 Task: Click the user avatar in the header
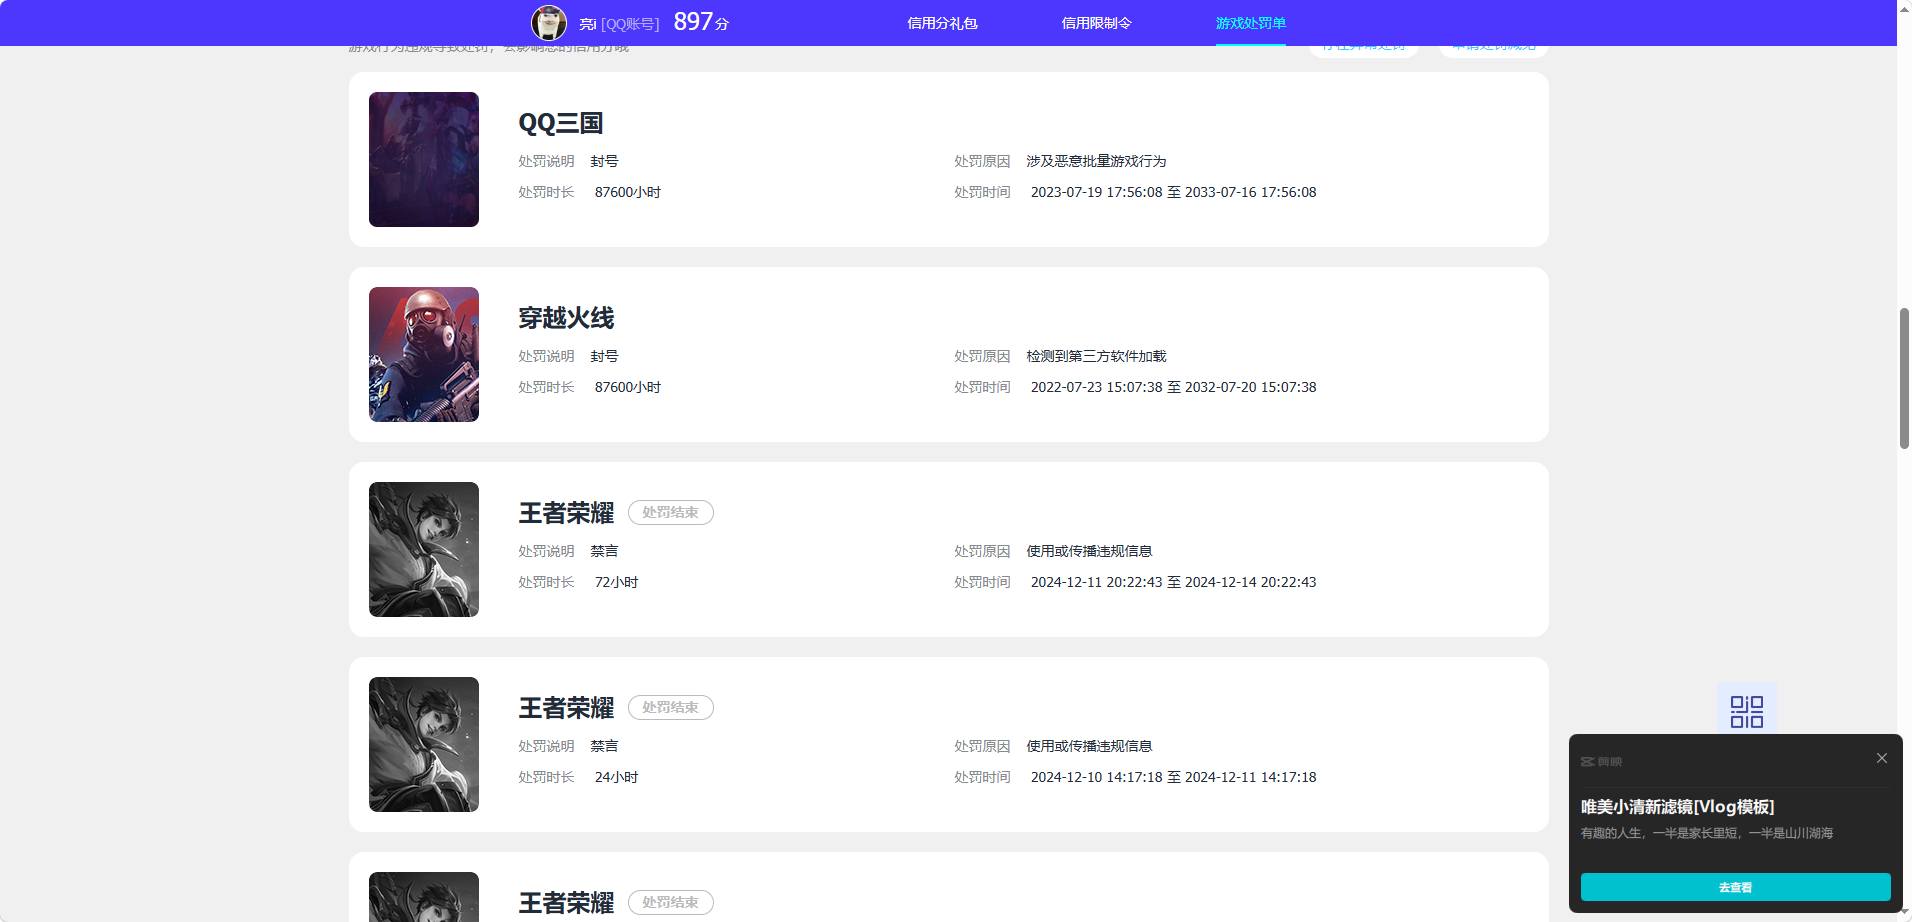(x=548, y=22)
